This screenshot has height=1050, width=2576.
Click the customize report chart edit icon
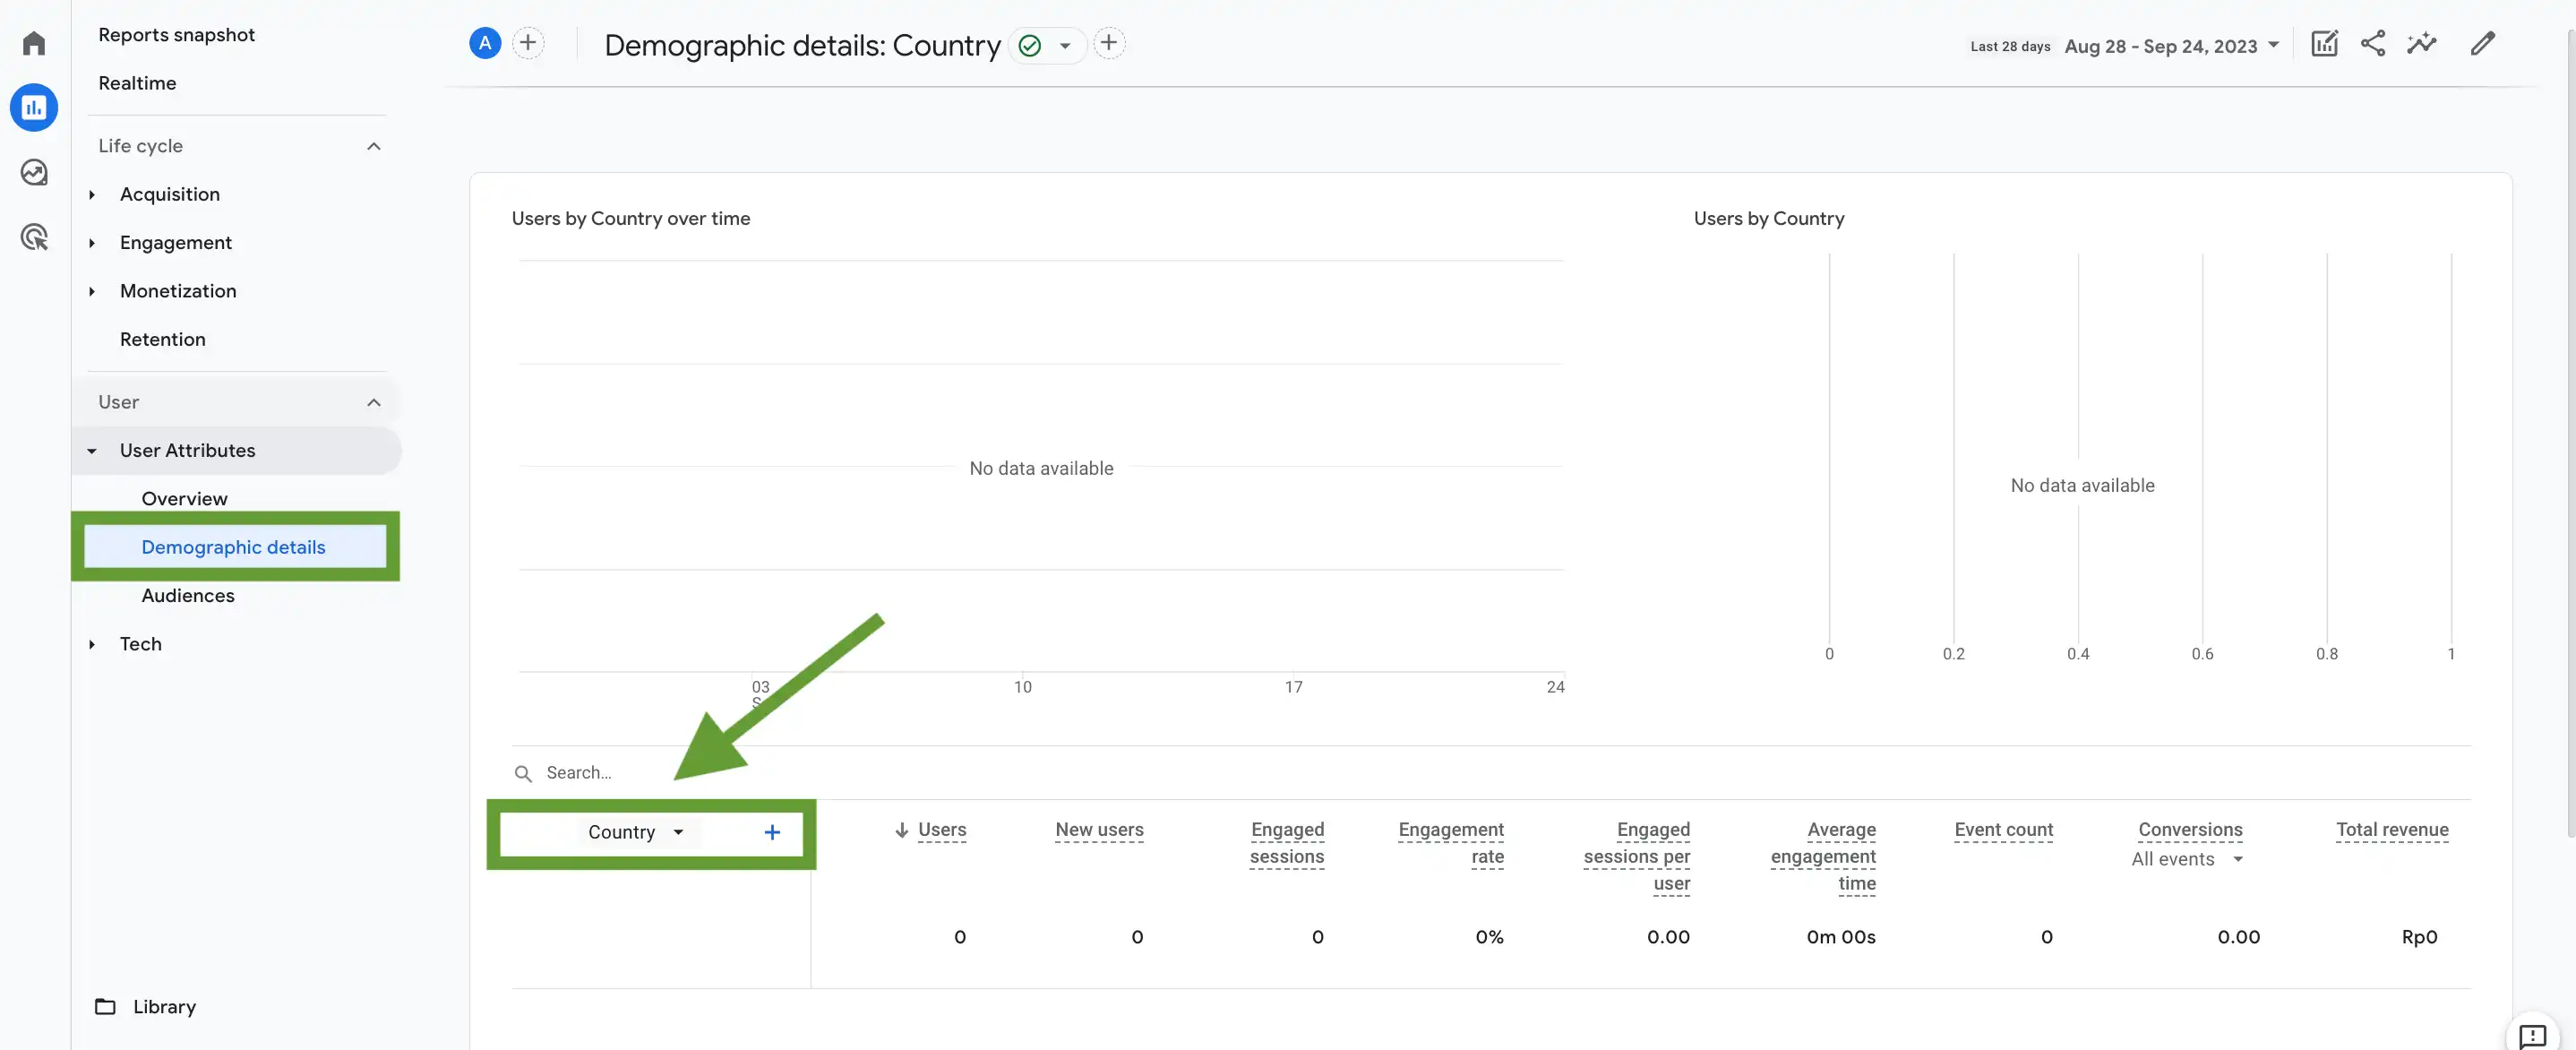[2324, 43]
